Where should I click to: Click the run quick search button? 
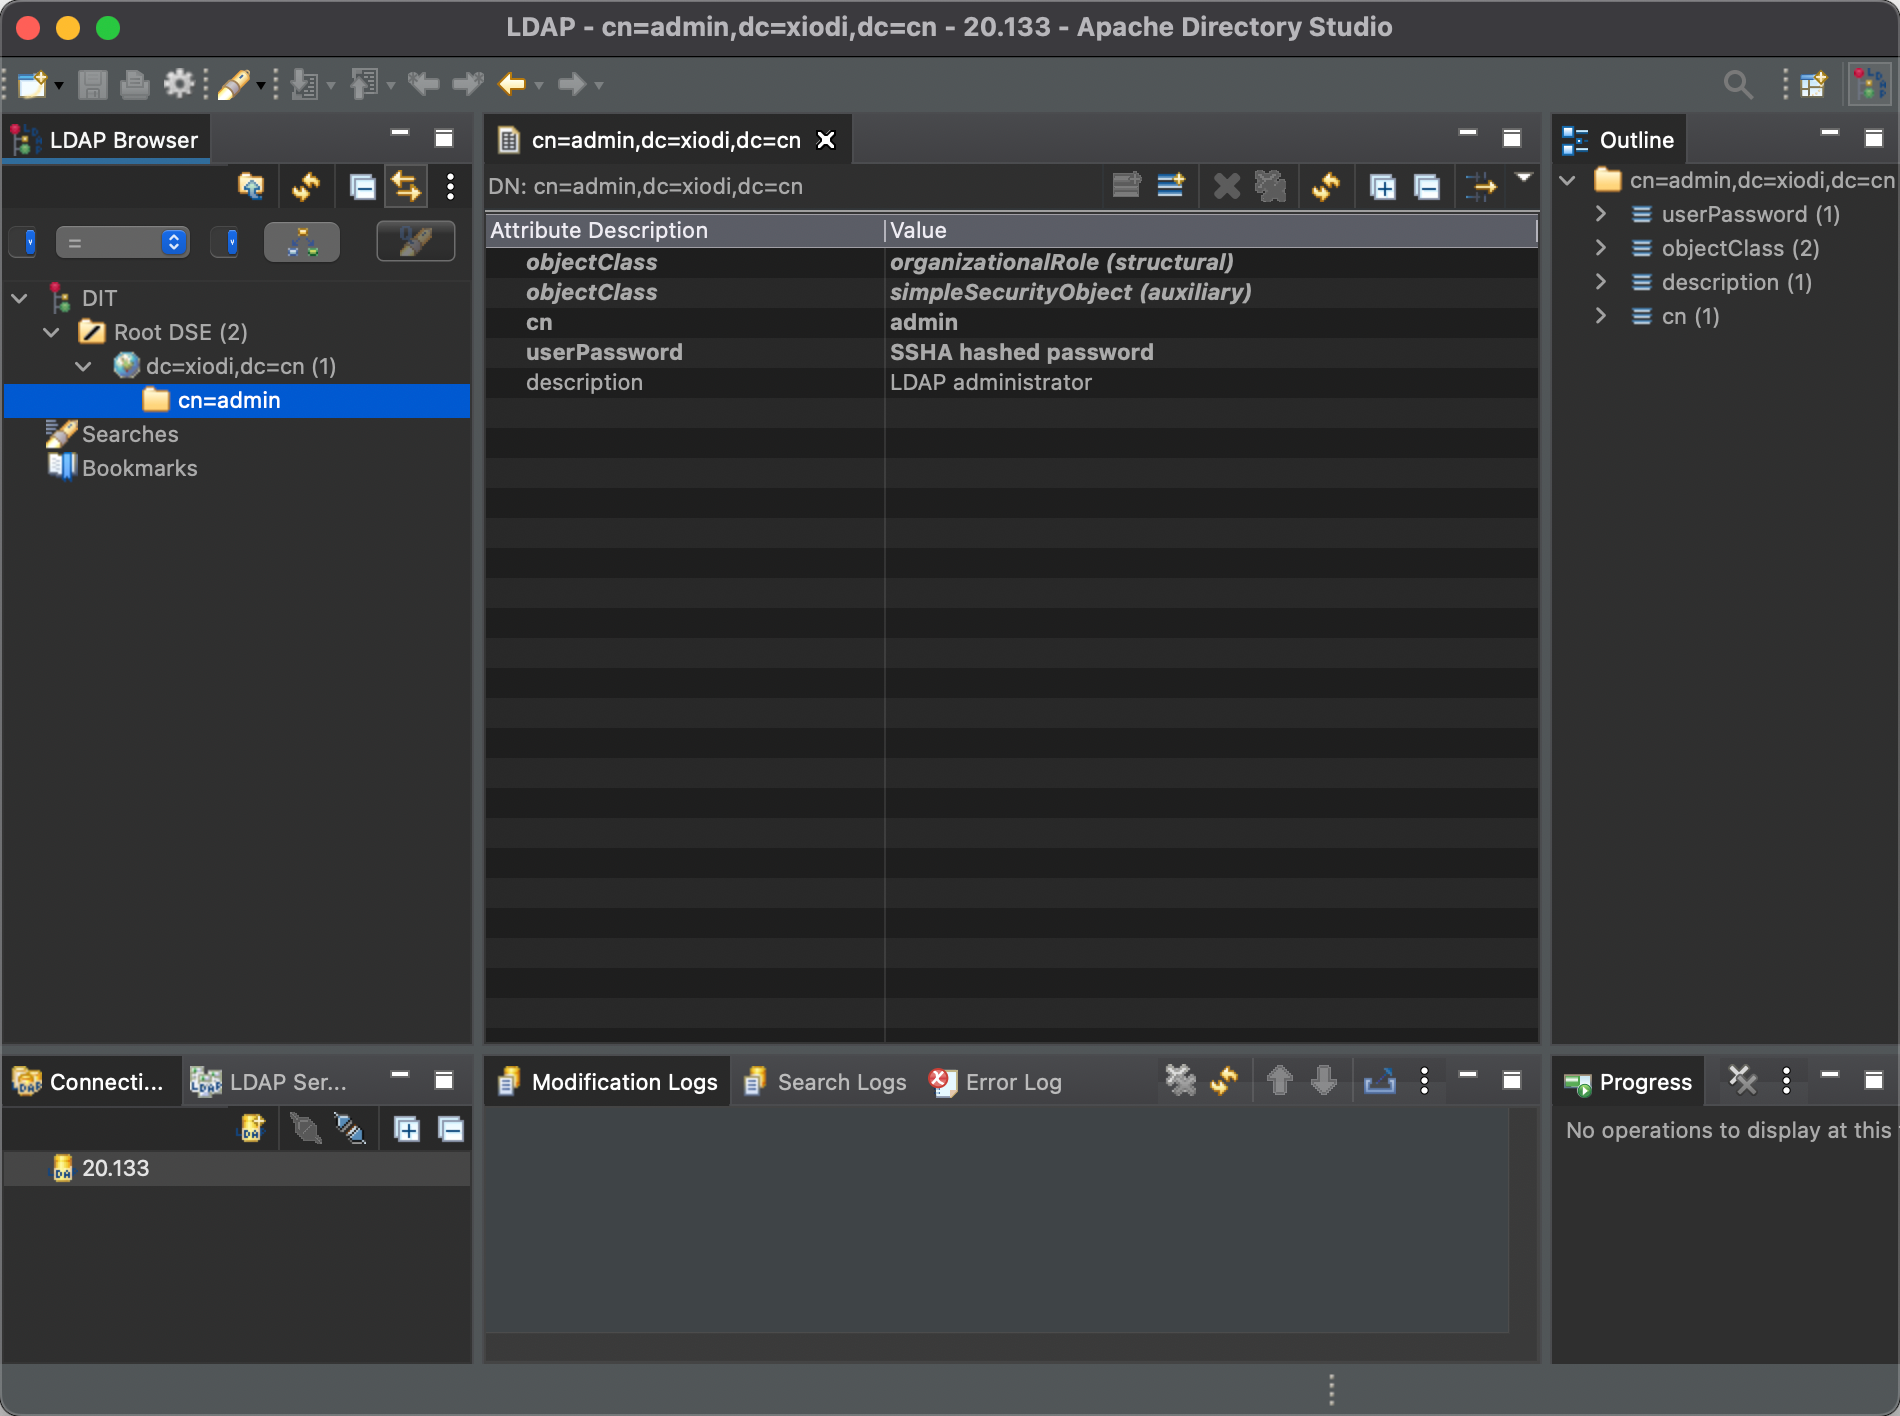click(416, 242)
